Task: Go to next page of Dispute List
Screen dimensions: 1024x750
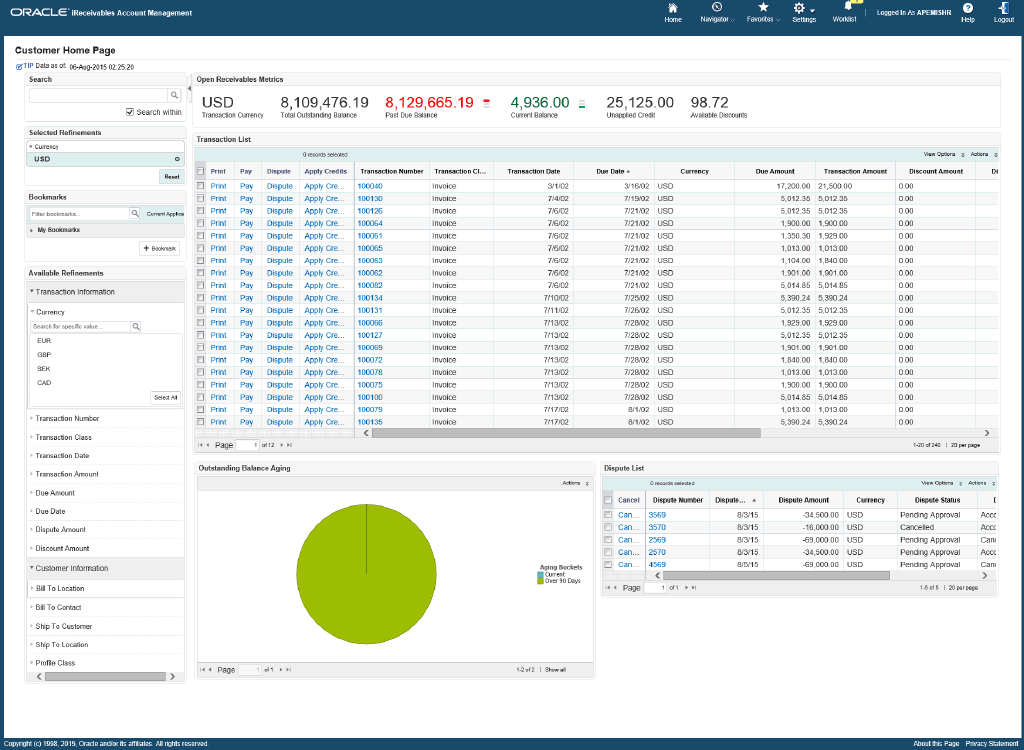Action: coord(686,588)
